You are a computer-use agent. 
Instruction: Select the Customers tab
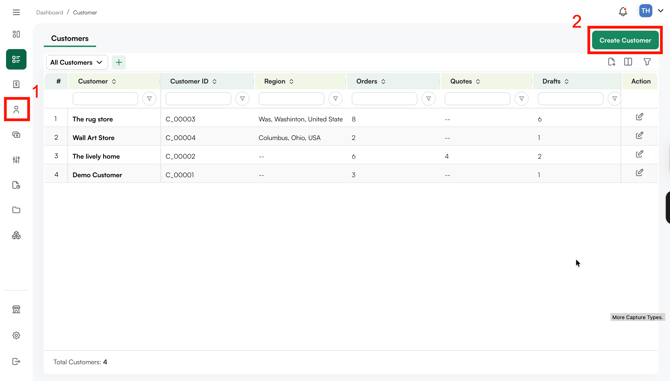pyautogui.click(x=70, y=38)
